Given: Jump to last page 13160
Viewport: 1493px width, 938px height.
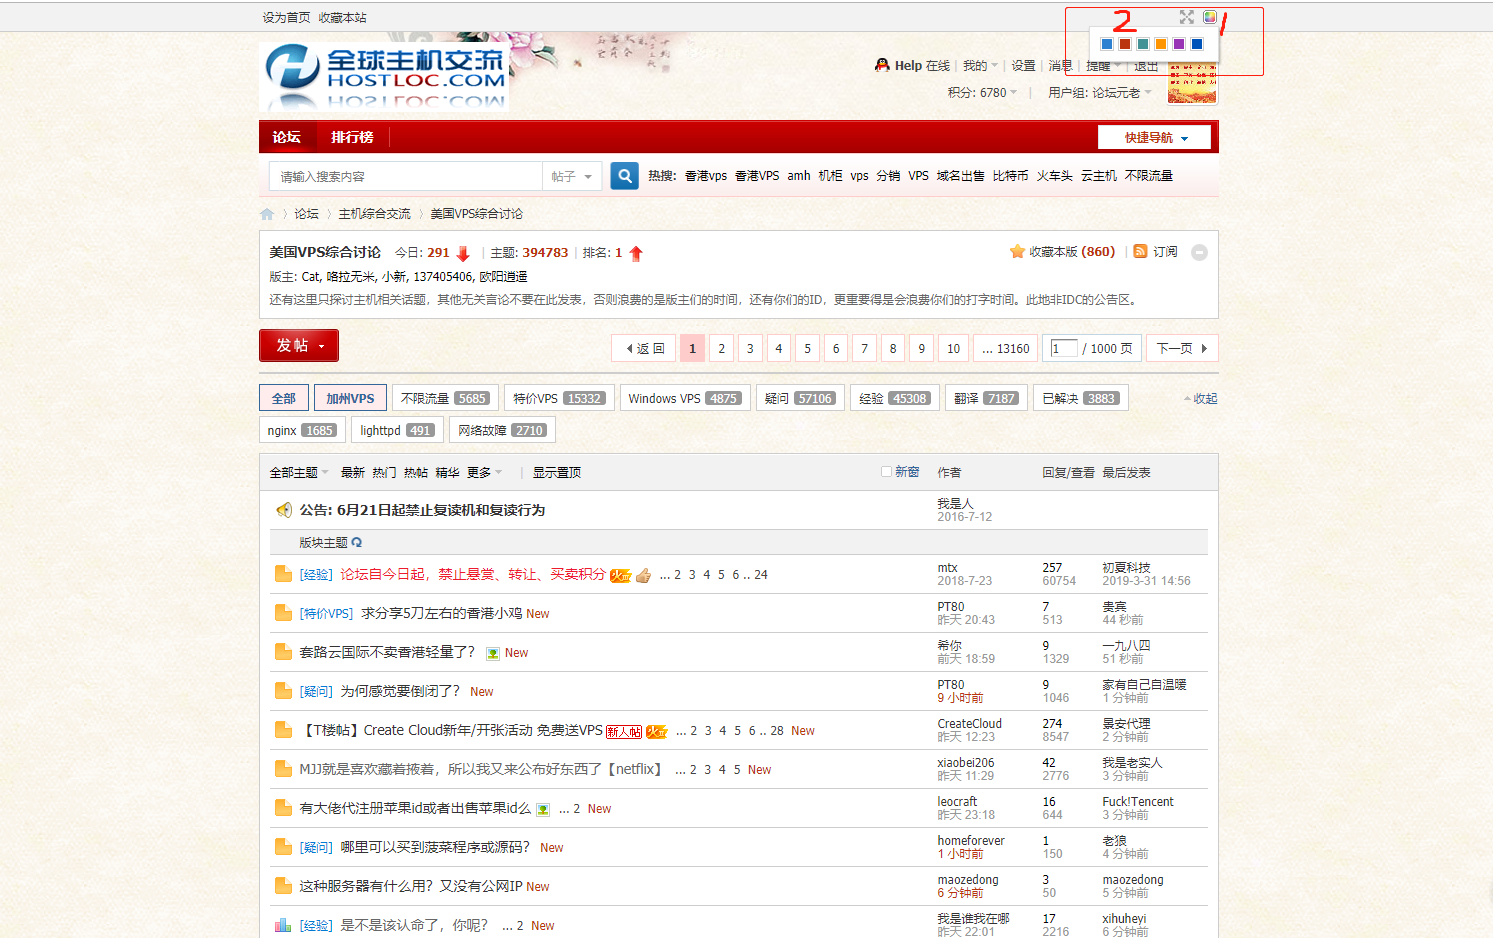Looking at the screenshot, I should coord(1006,348).
